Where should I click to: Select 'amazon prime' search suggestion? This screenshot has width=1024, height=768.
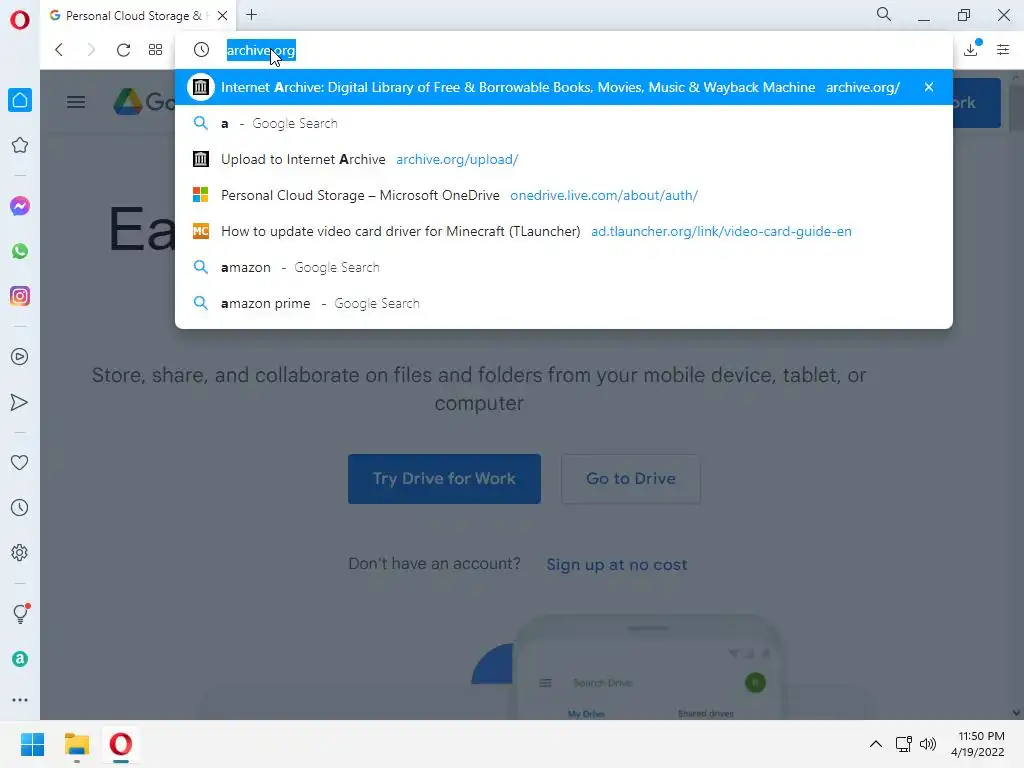tap(564, 303)
